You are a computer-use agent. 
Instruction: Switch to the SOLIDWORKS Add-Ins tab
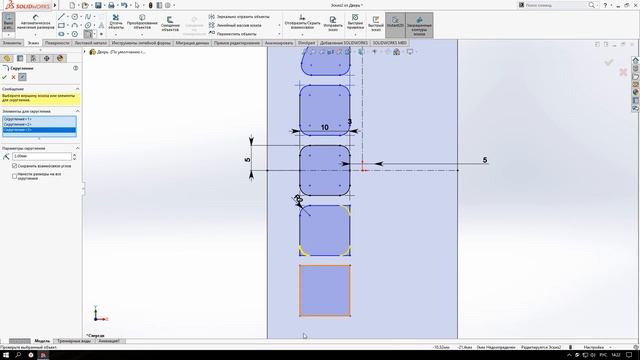point(344,43)
